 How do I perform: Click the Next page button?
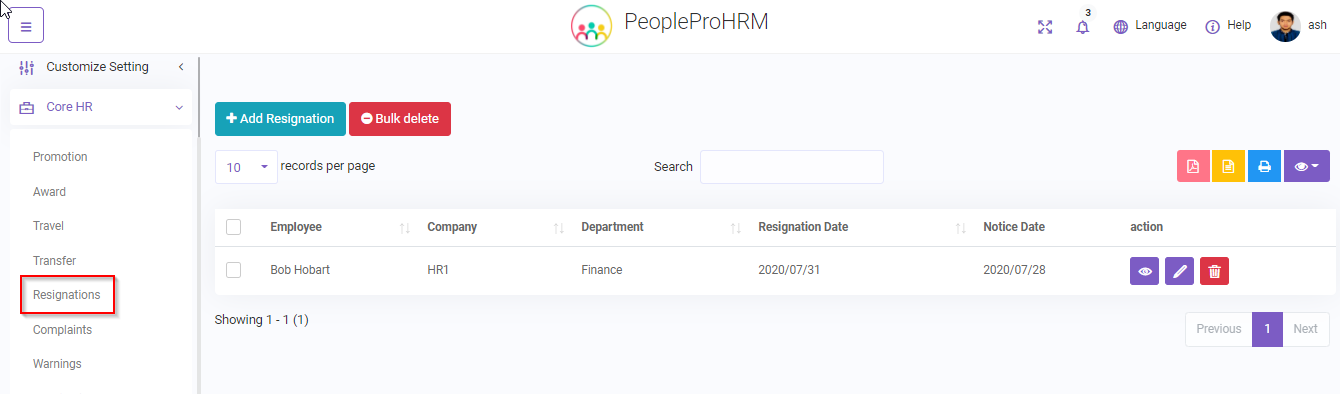tap(1306, 329)
